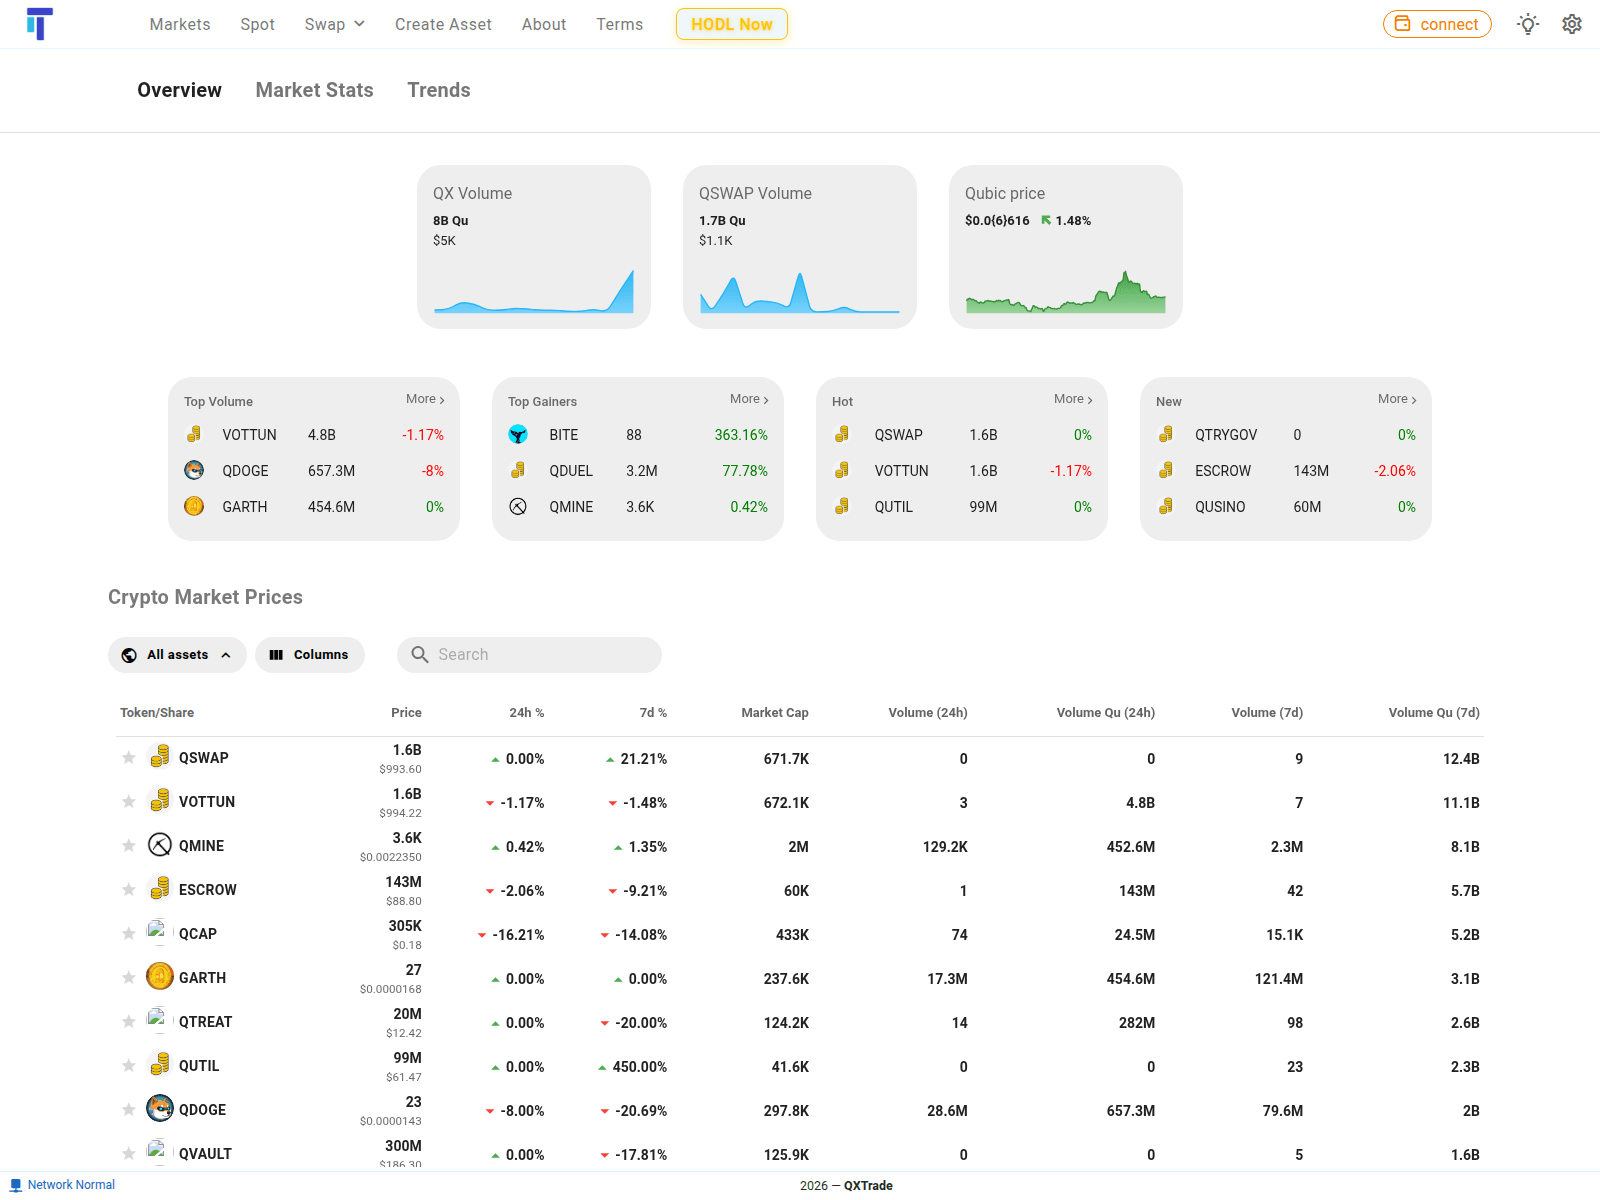The height and width of the screenshot is (1200, 1600).
Task: Sort by Price column header
Action: coord(406,713)
